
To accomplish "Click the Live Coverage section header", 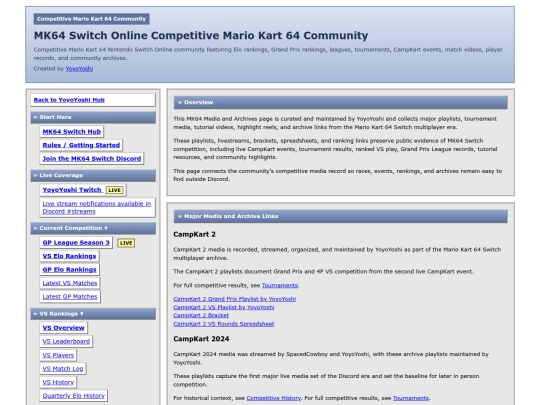I will point(93,176).
